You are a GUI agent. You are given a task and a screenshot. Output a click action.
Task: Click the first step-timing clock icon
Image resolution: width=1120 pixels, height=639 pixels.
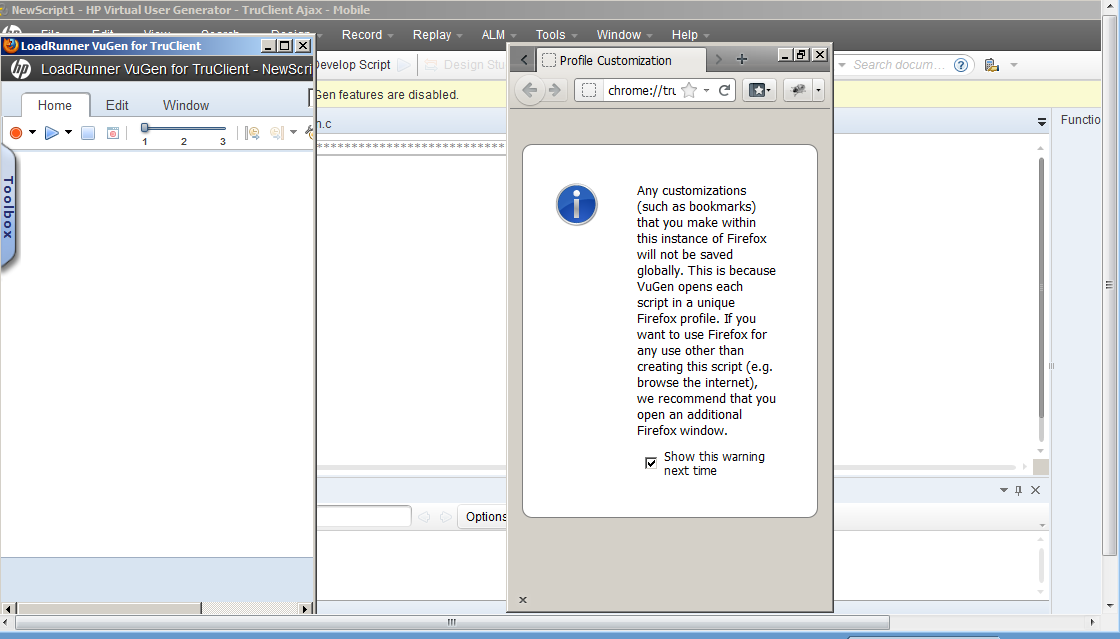252,133
